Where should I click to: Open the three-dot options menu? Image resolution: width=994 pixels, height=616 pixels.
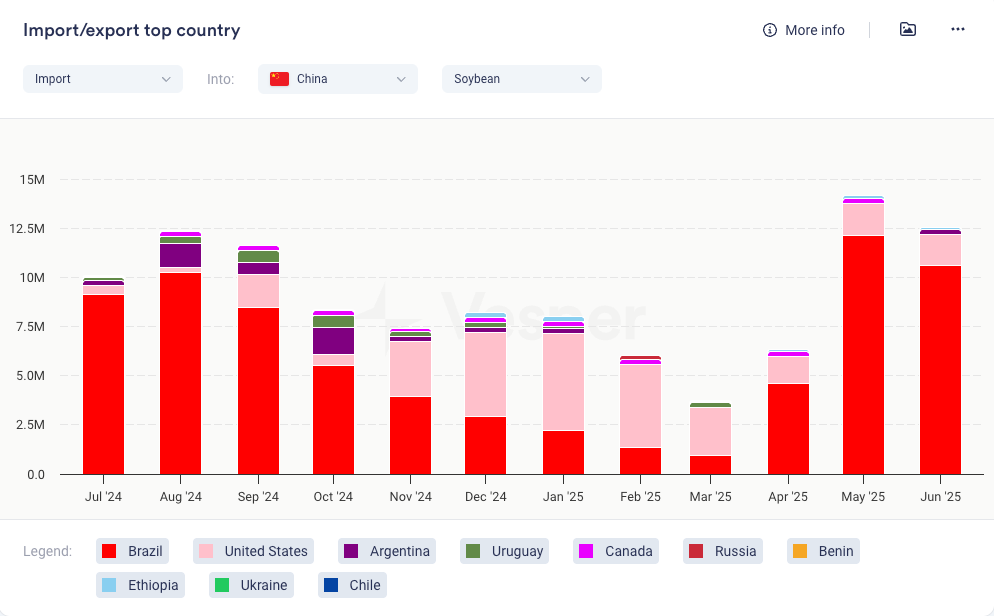957,30
